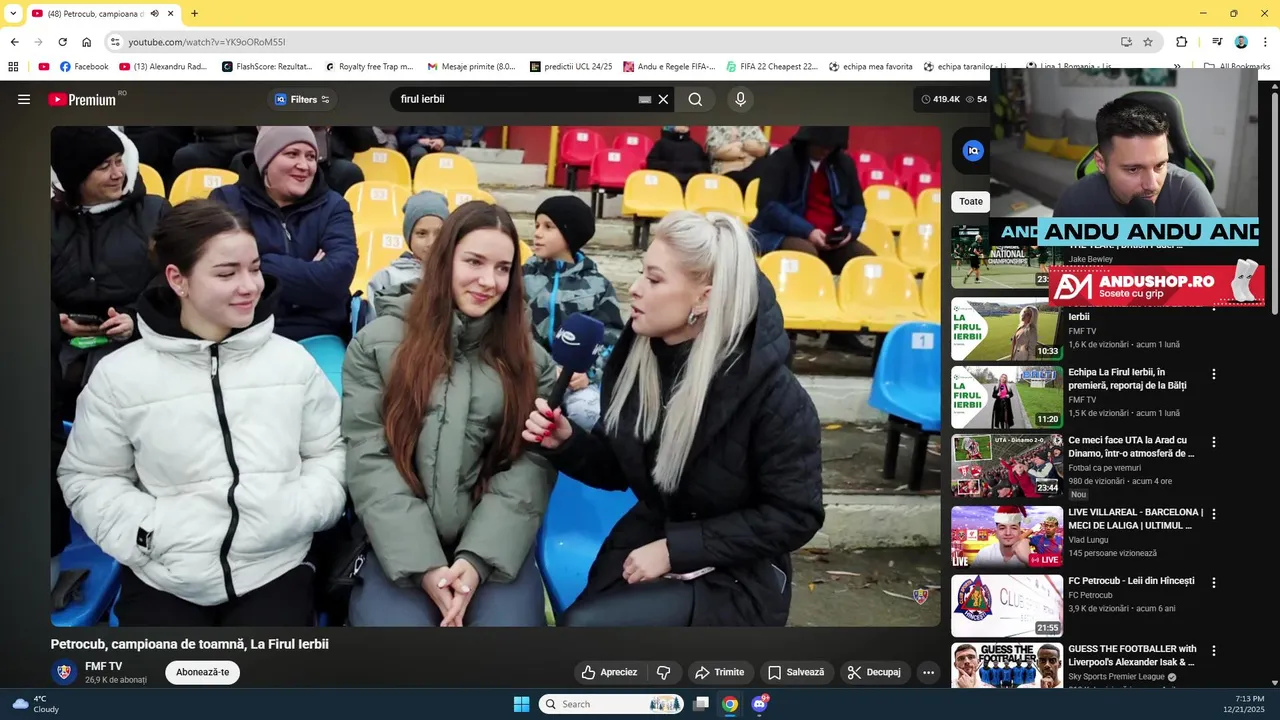This screenshot has width=1280, height=720.
Task: Open Chrome media controls icon
Action: point(1217,42)
